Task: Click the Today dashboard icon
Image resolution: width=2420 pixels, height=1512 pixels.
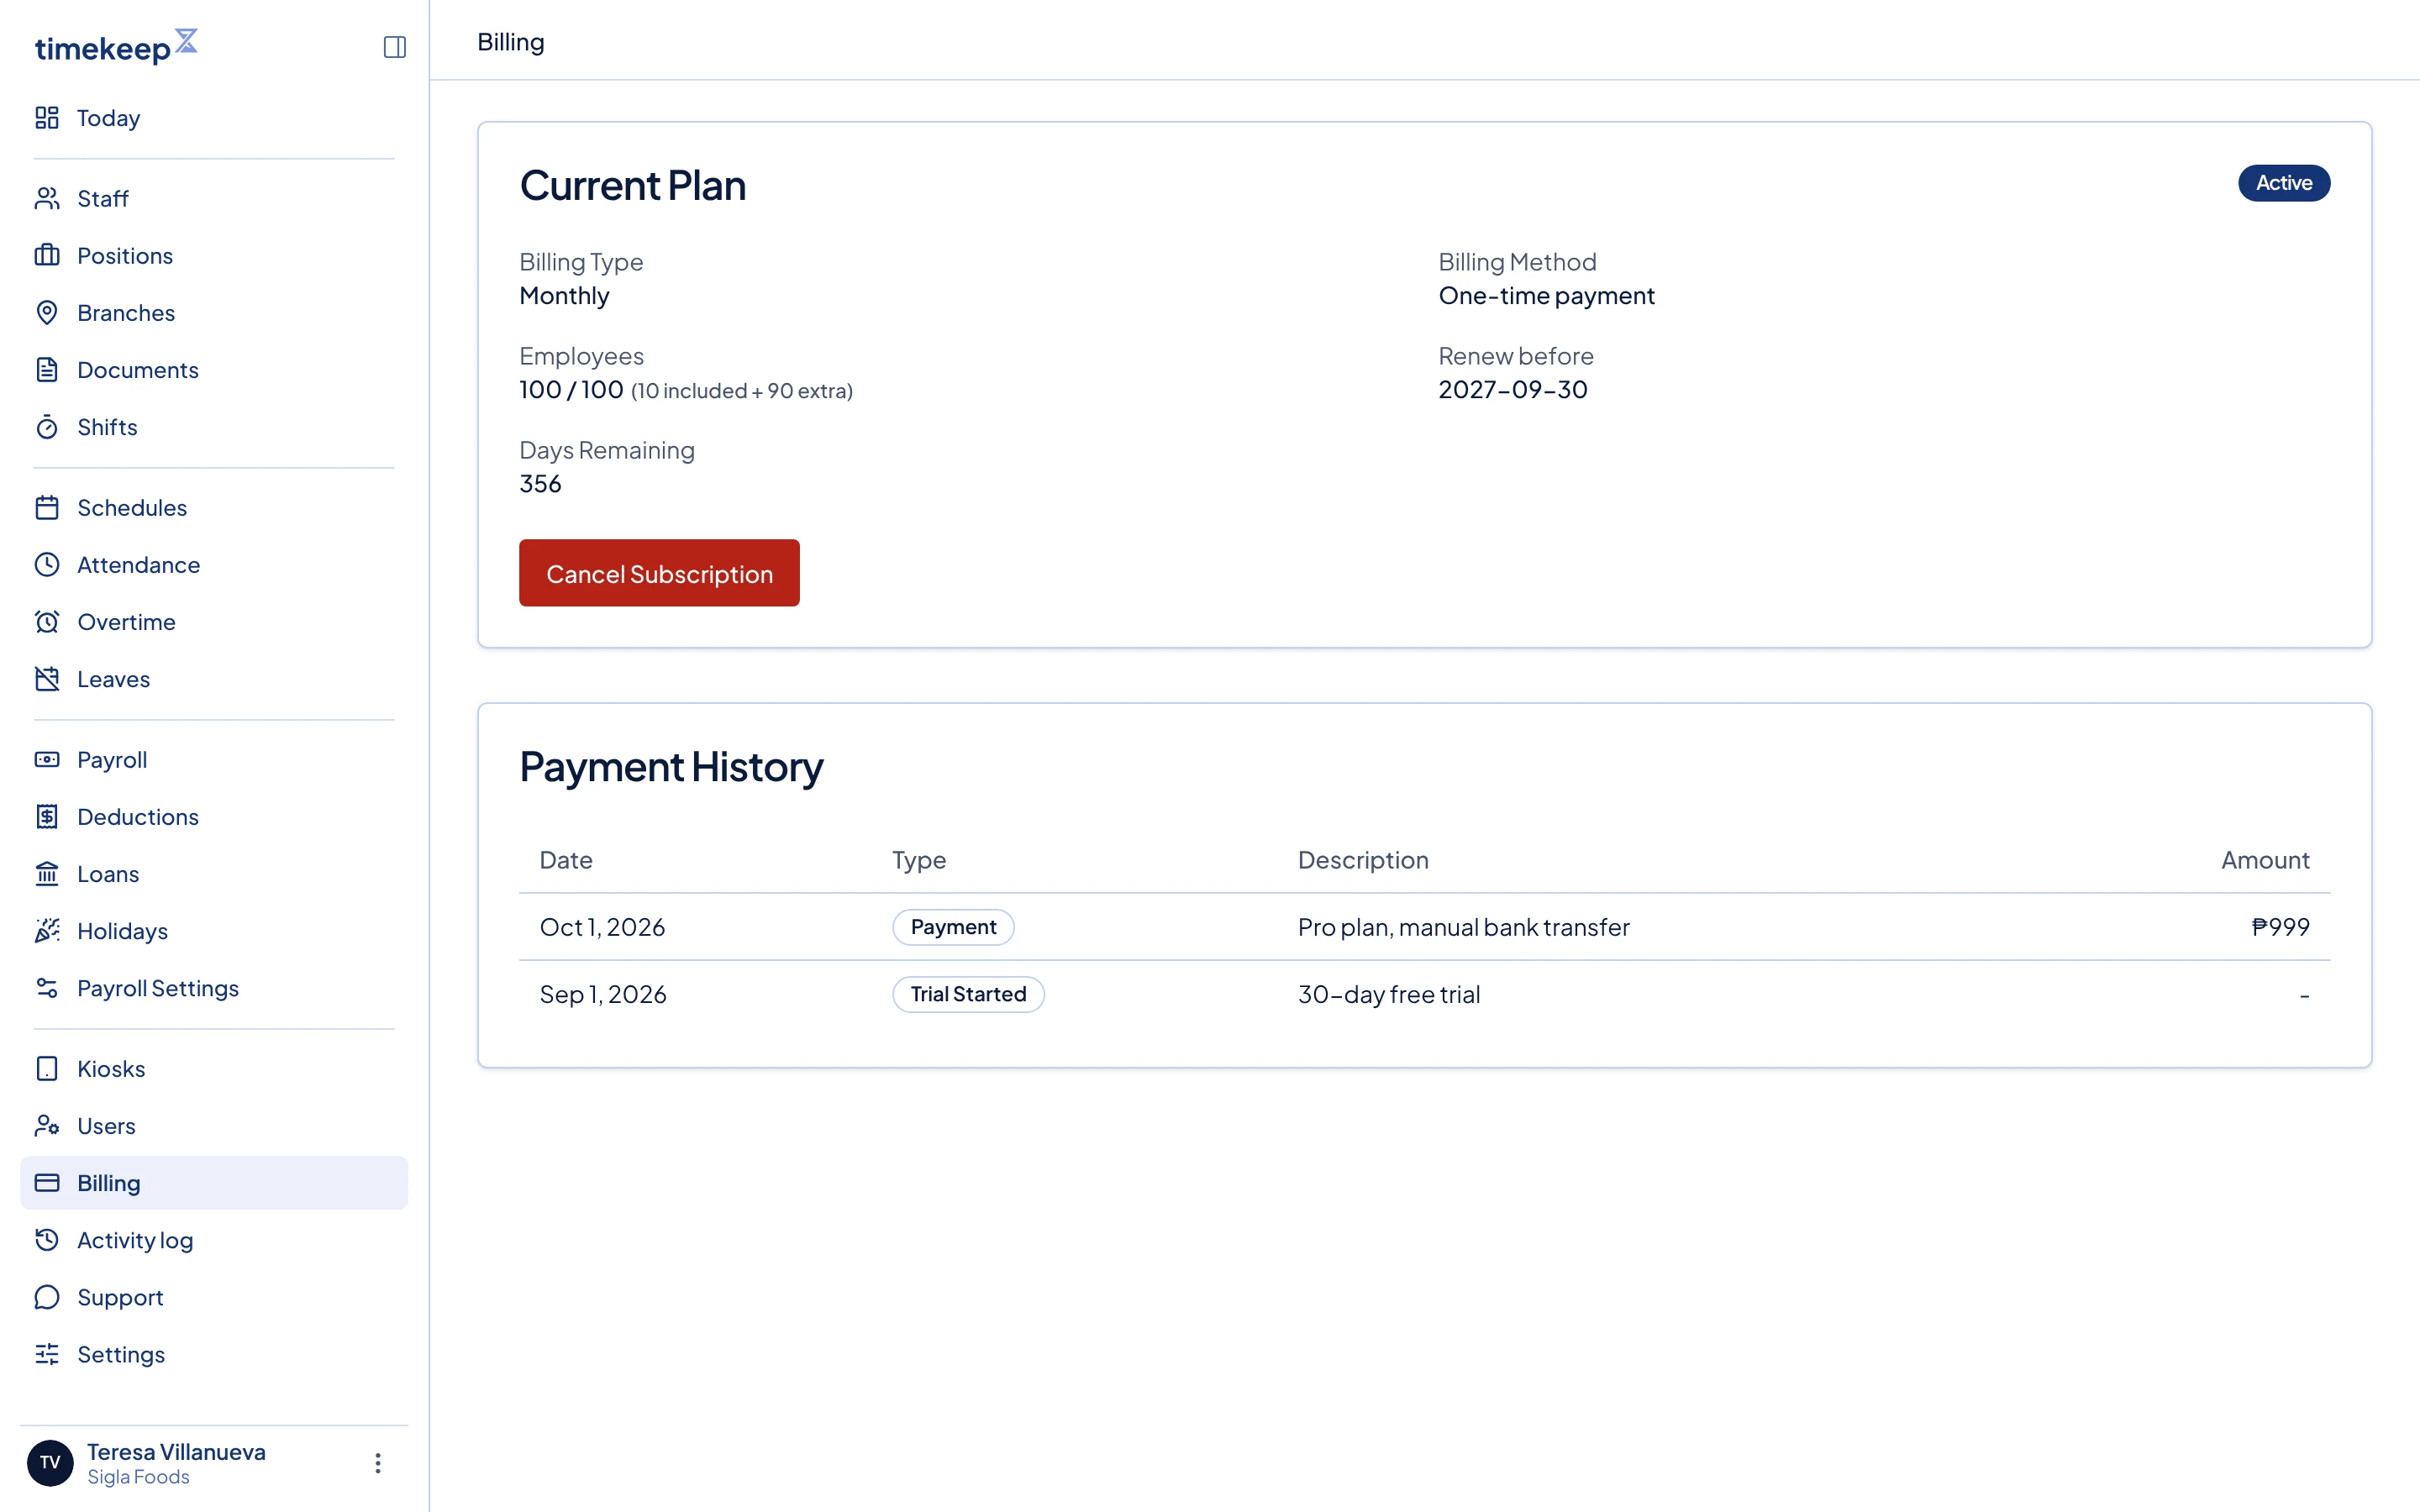Action: click(47, 118)
